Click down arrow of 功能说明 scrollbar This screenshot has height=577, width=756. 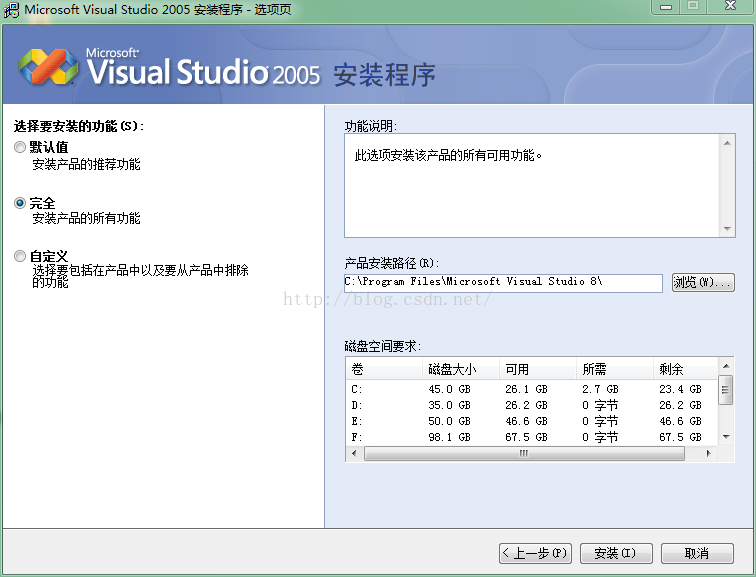[x=727, y=228]
